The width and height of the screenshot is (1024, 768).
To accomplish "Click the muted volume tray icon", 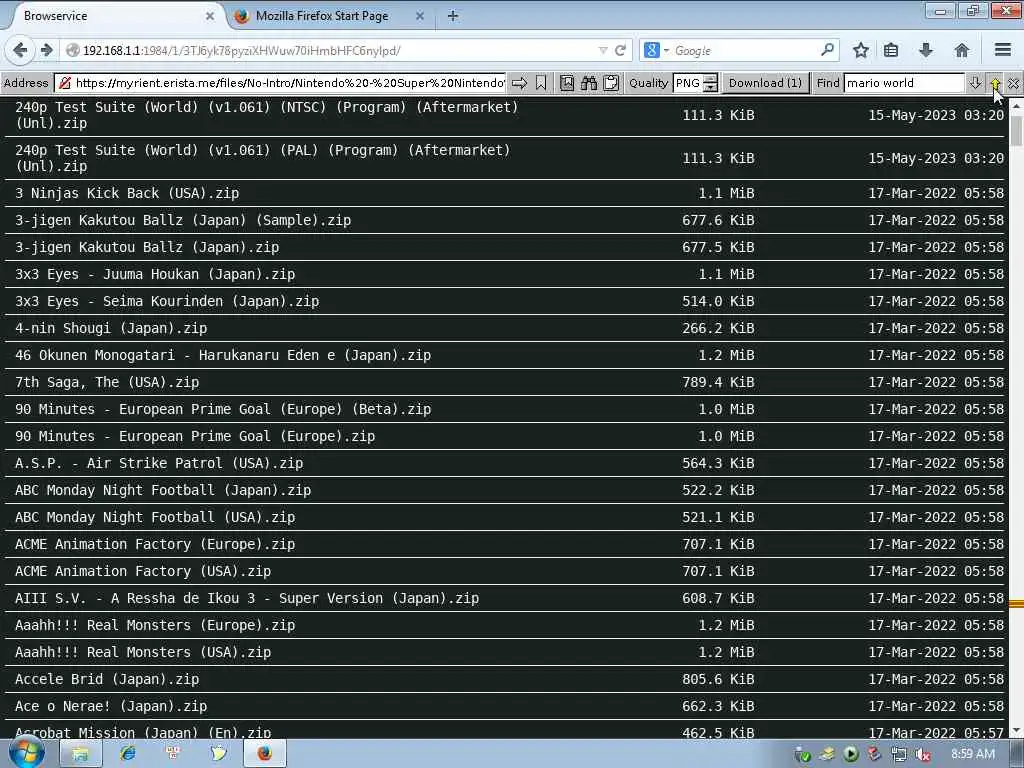I will pos(923,755).
